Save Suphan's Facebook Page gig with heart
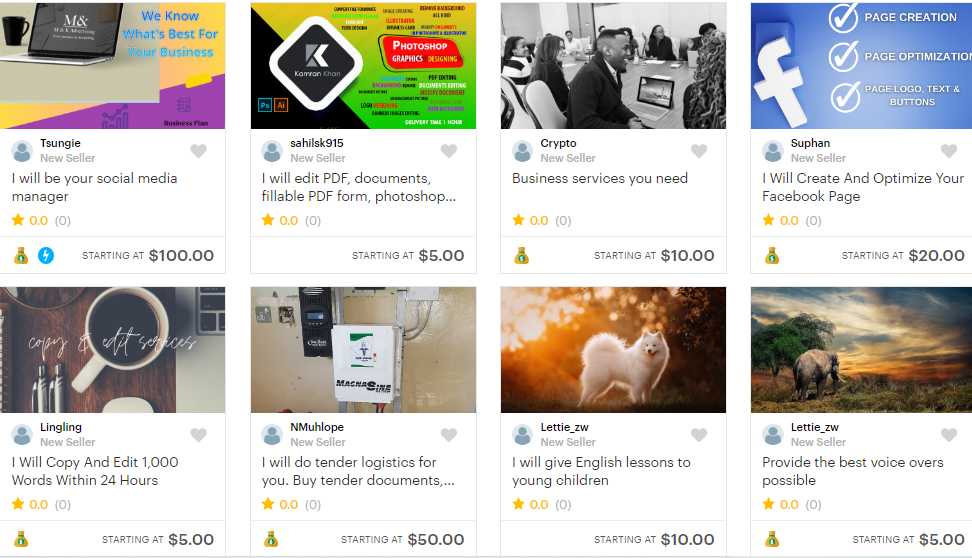 [x=949, y=151]
